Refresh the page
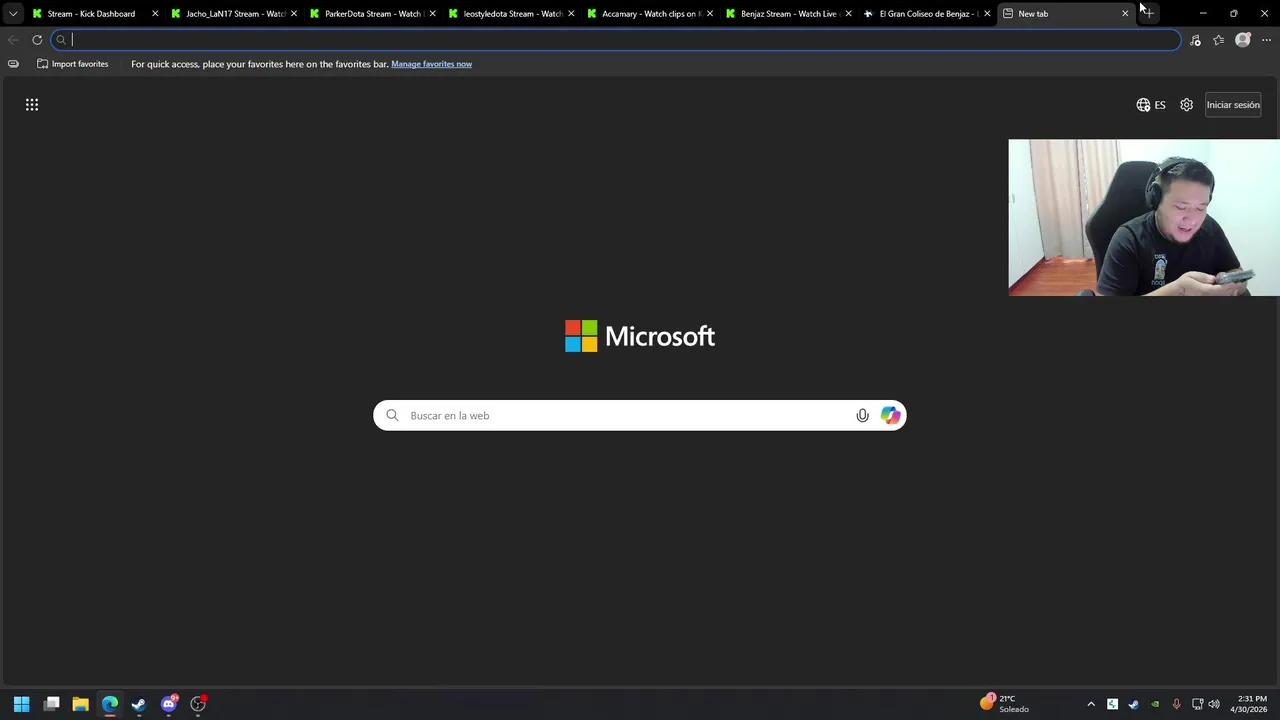 coord(37,40)
